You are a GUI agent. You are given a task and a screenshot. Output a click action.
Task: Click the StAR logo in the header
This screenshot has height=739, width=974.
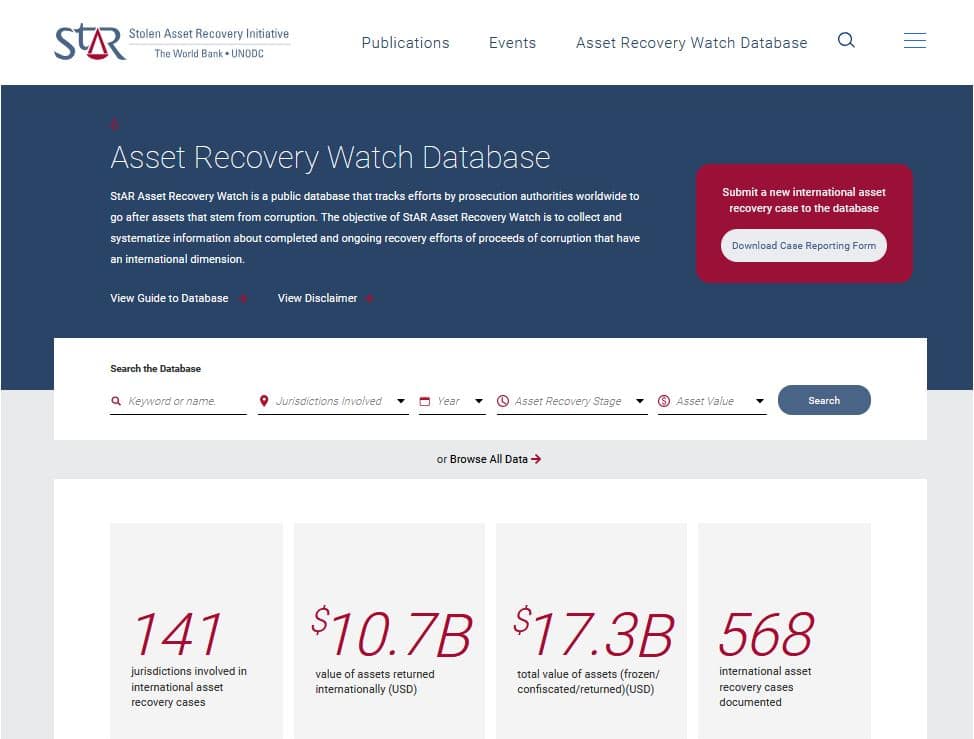[x=90, y=42]
